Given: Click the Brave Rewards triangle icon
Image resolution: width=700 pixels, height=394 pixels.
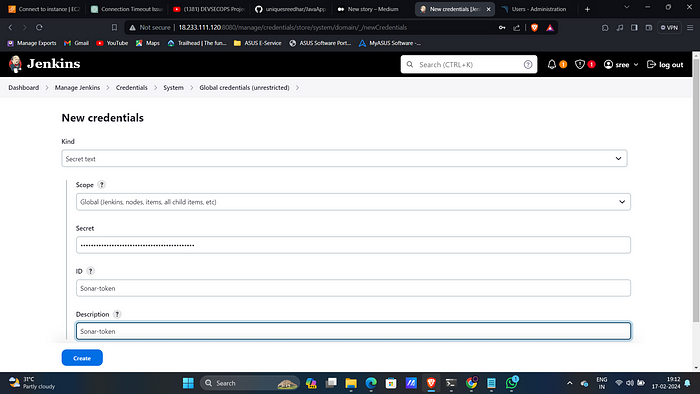Looking at the screenshot, I should coord(550,27).
